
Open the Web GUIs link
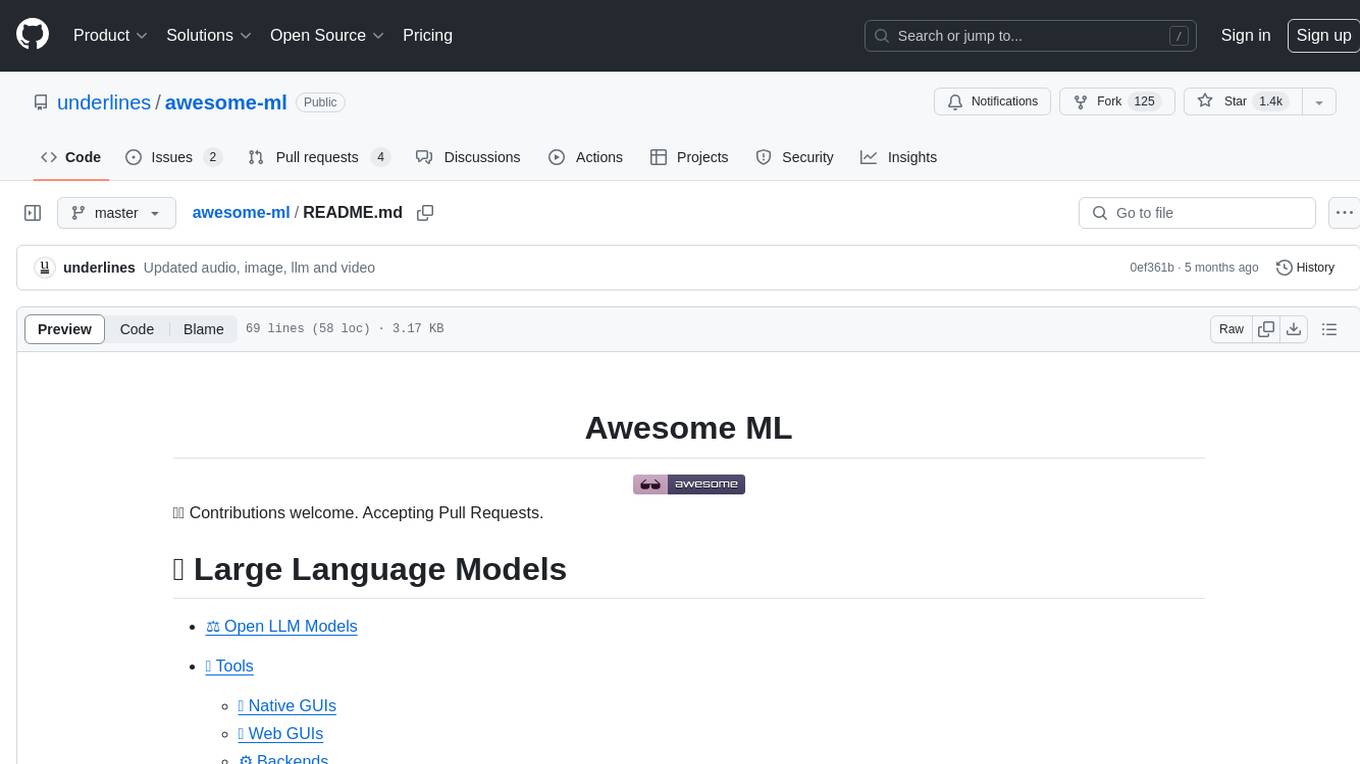[x=281, y=733]
